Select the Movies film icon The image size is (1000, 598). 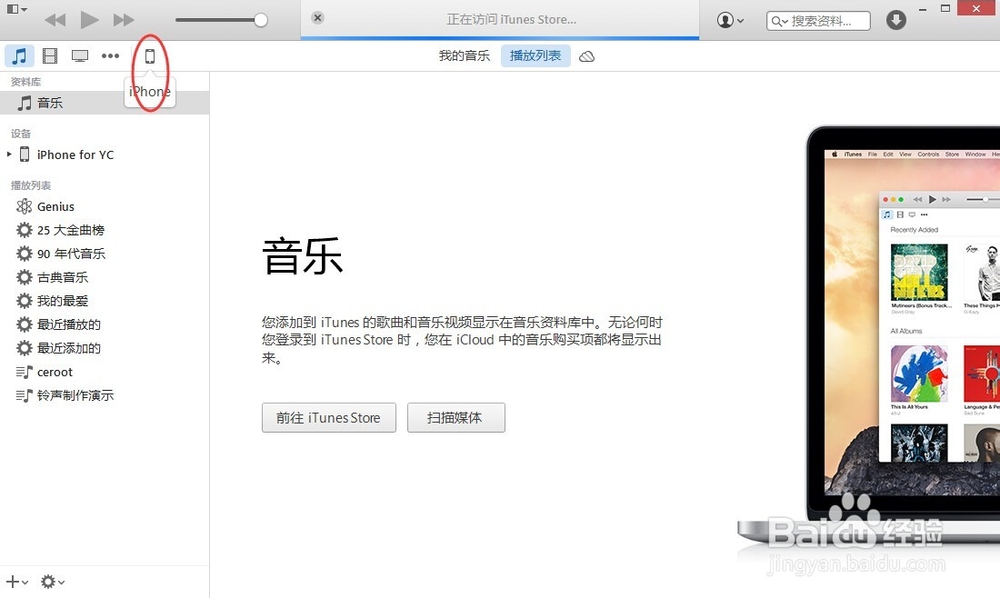point(50,56)
